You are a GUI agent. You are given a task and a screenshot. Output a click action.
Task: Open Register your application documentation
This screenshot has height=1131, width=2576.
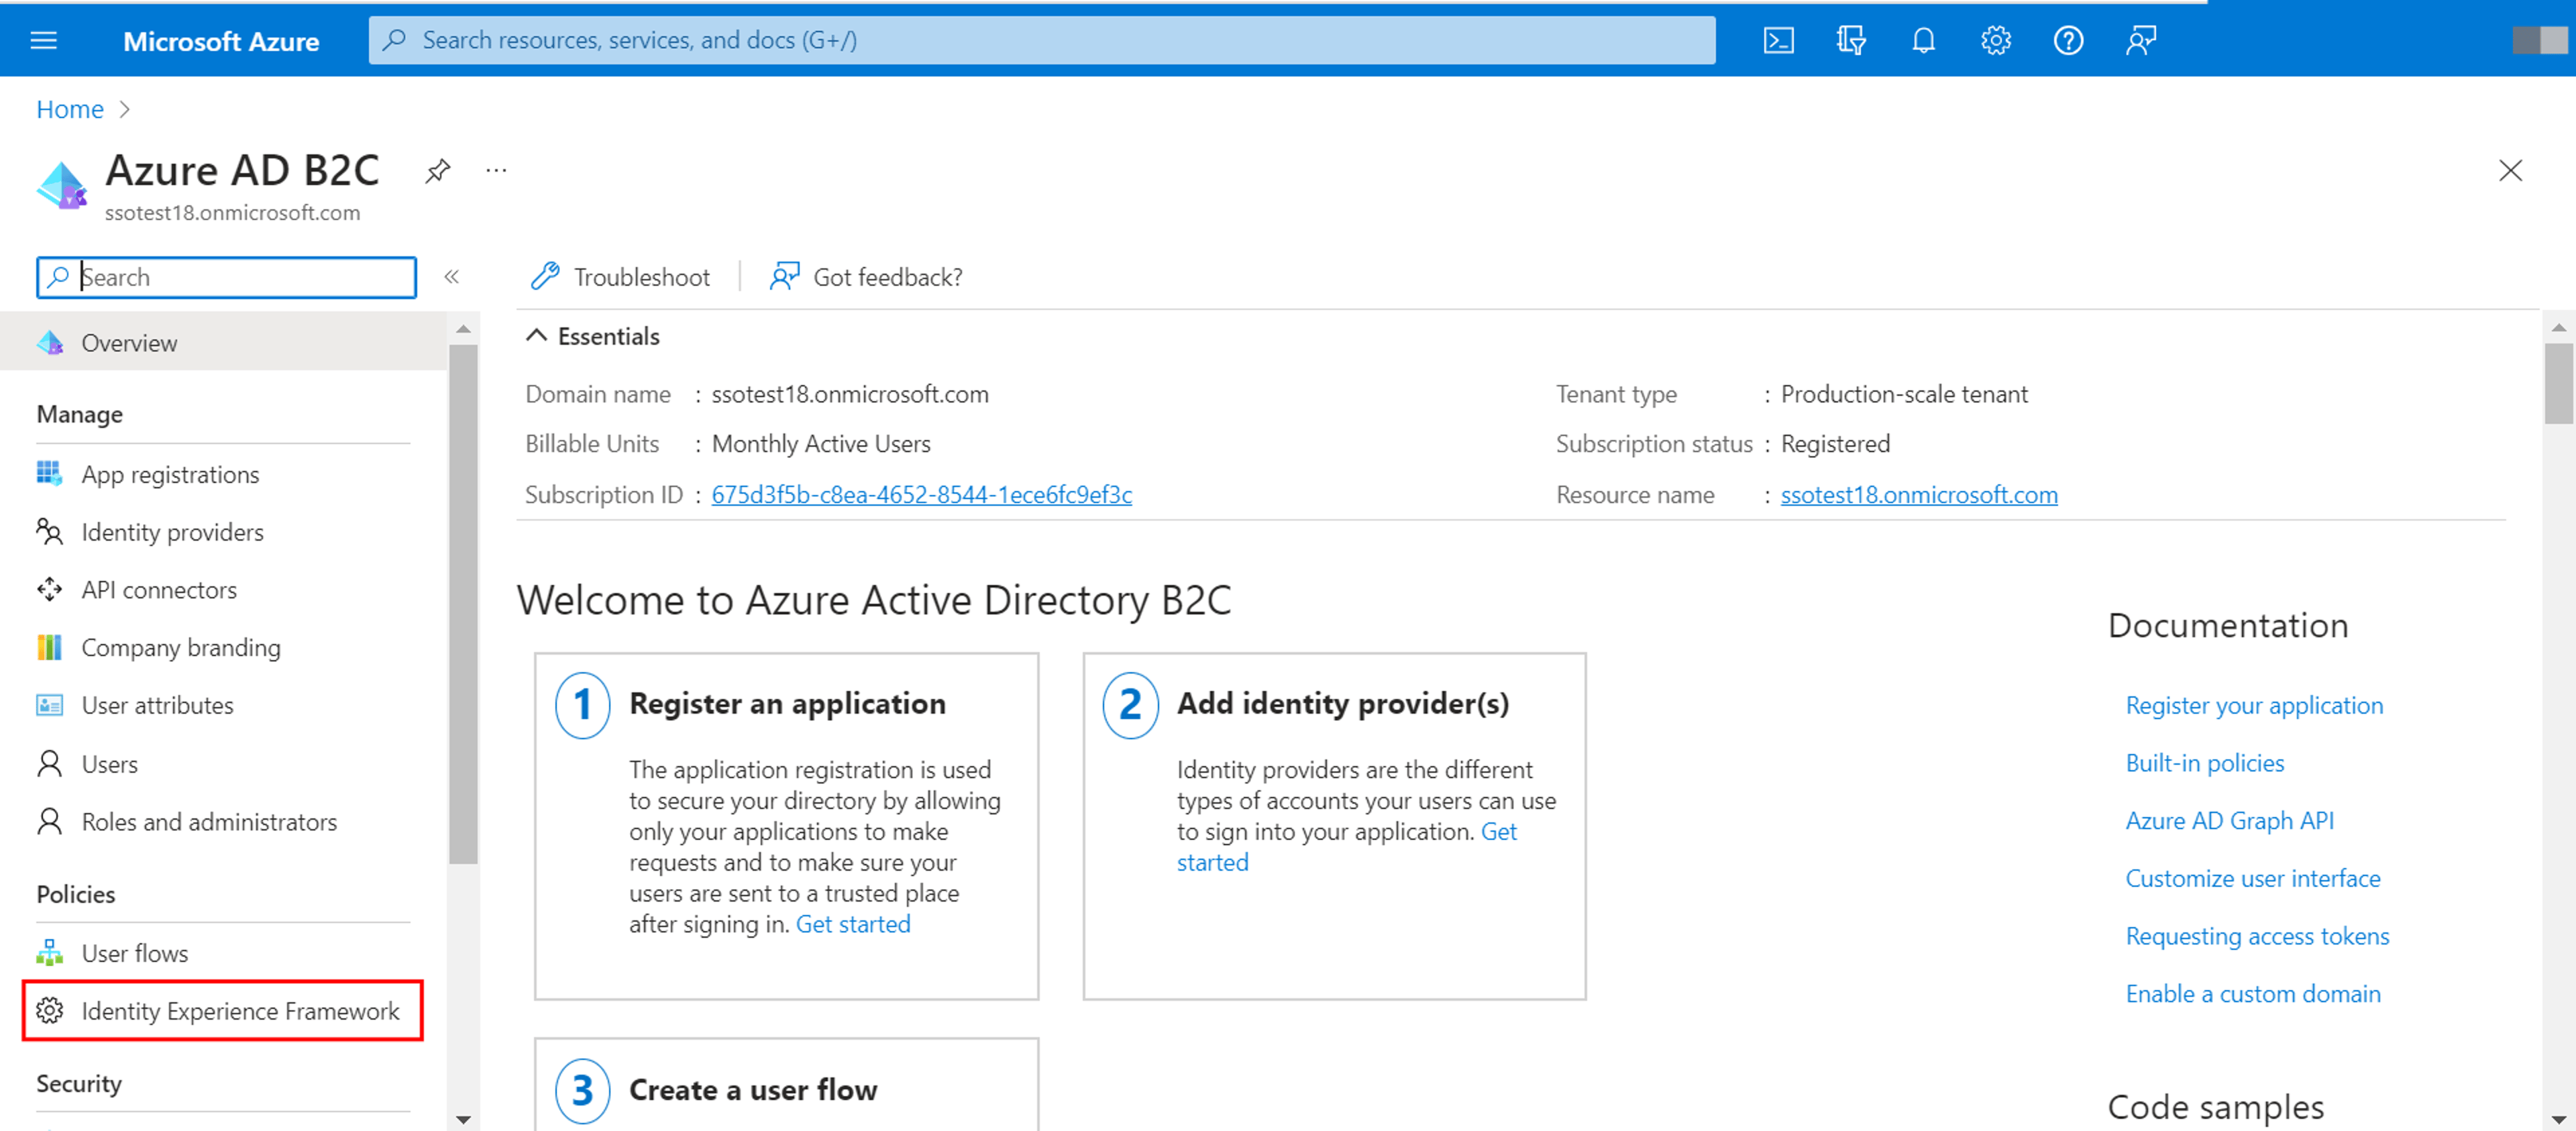click(2253, 706)
